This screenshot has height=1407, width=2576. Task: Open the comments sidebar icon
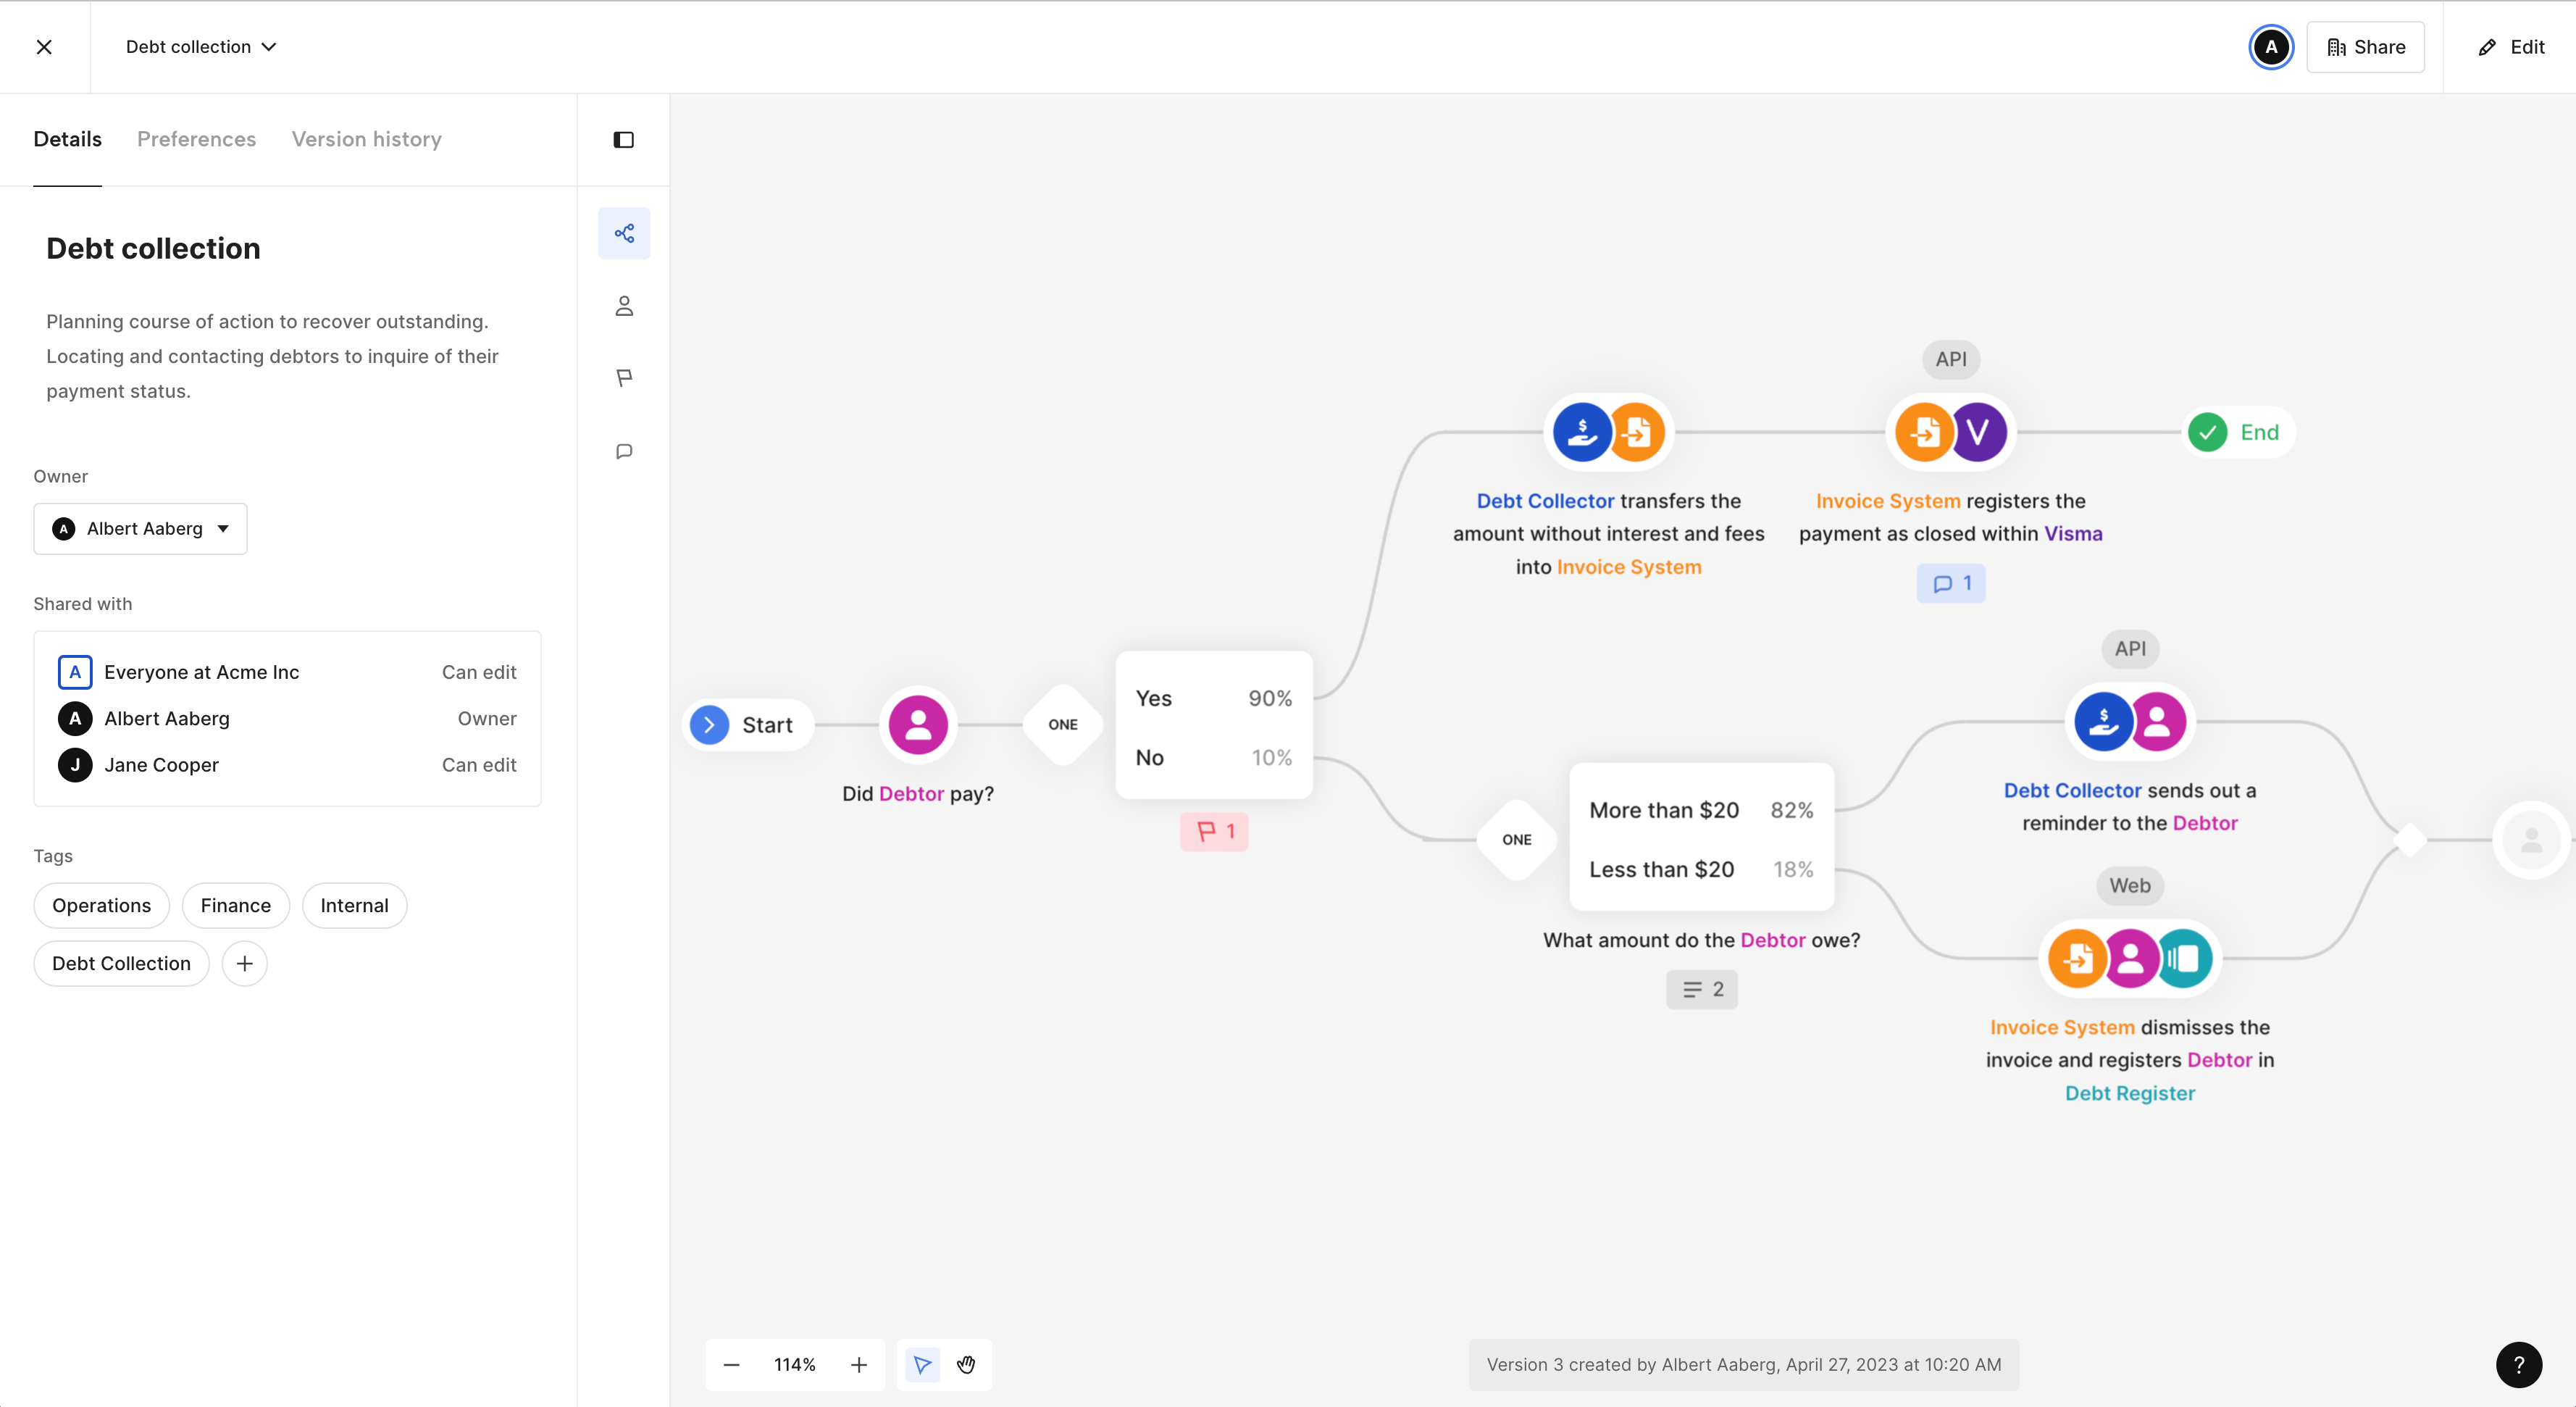coord(624,451)
